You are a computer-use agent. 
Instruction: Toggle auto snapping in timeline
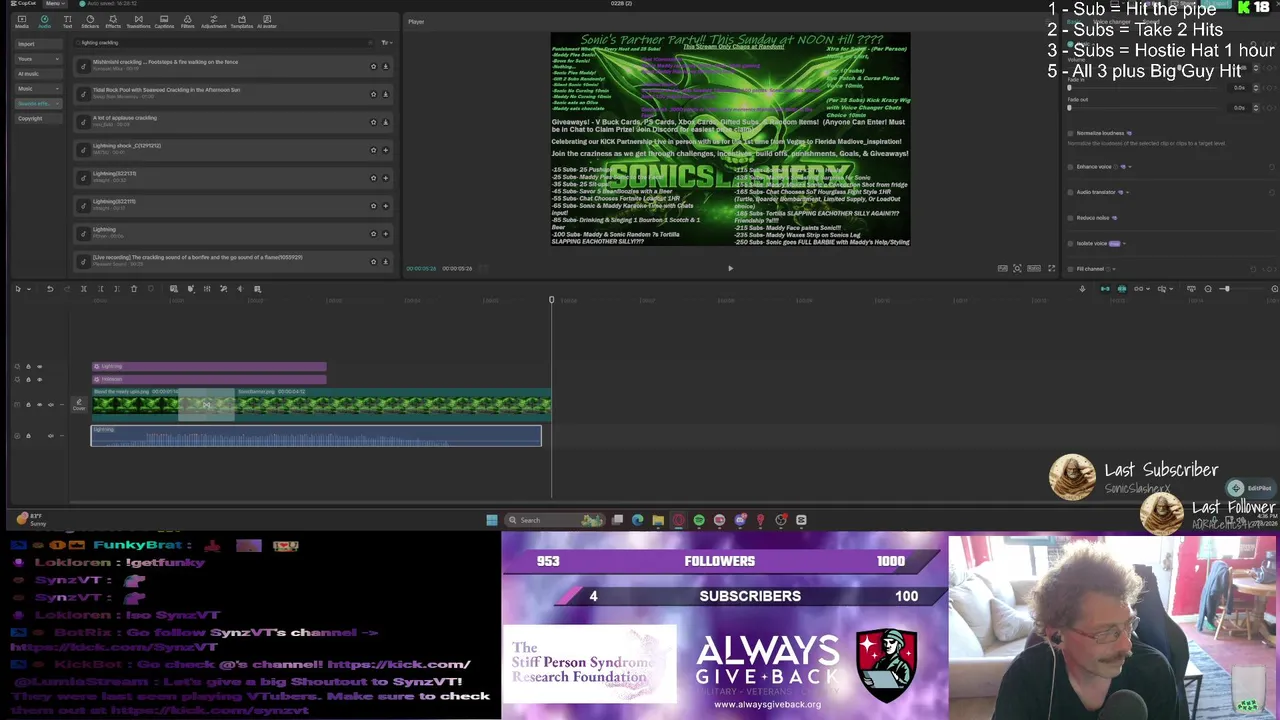point(1122,289)
